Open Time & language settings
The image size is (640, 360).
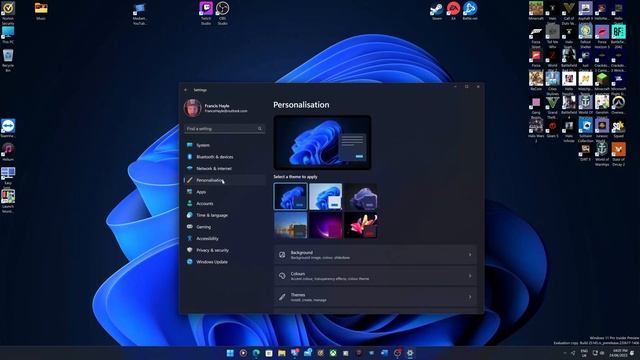[224, 215]
